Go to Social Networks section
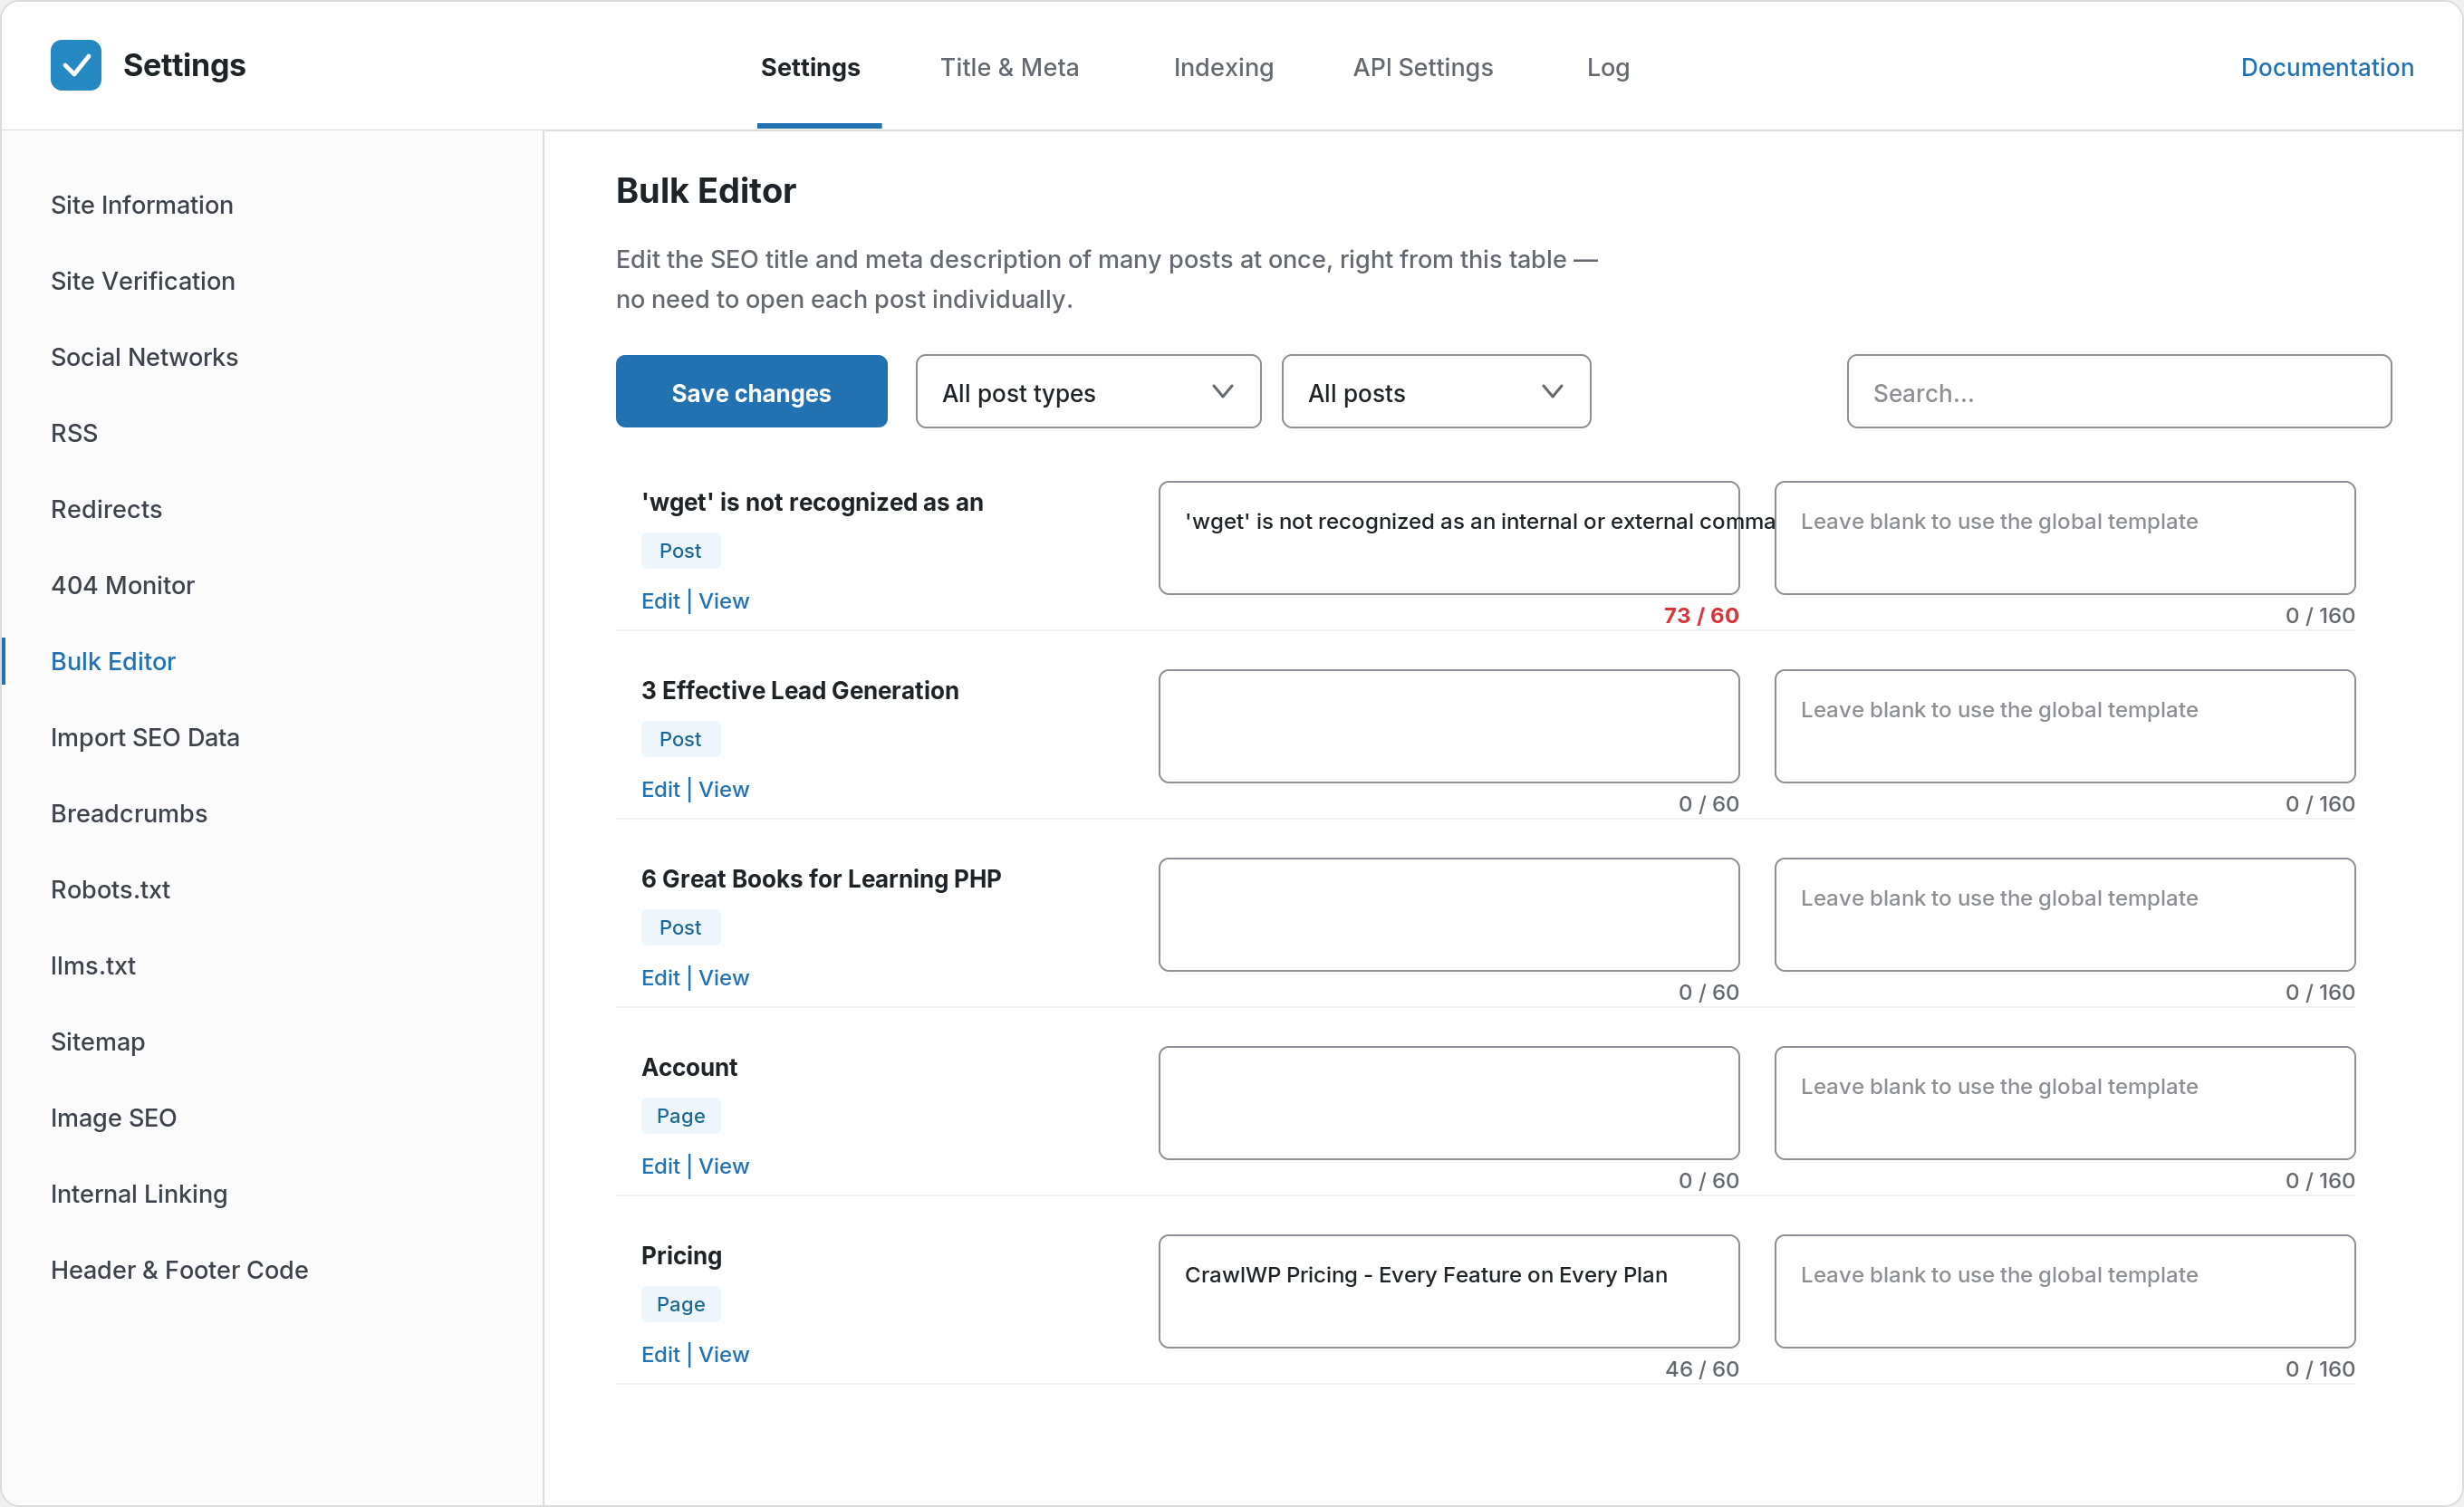This screenshot has height=1507, width=2464. [x=144, y=357]
